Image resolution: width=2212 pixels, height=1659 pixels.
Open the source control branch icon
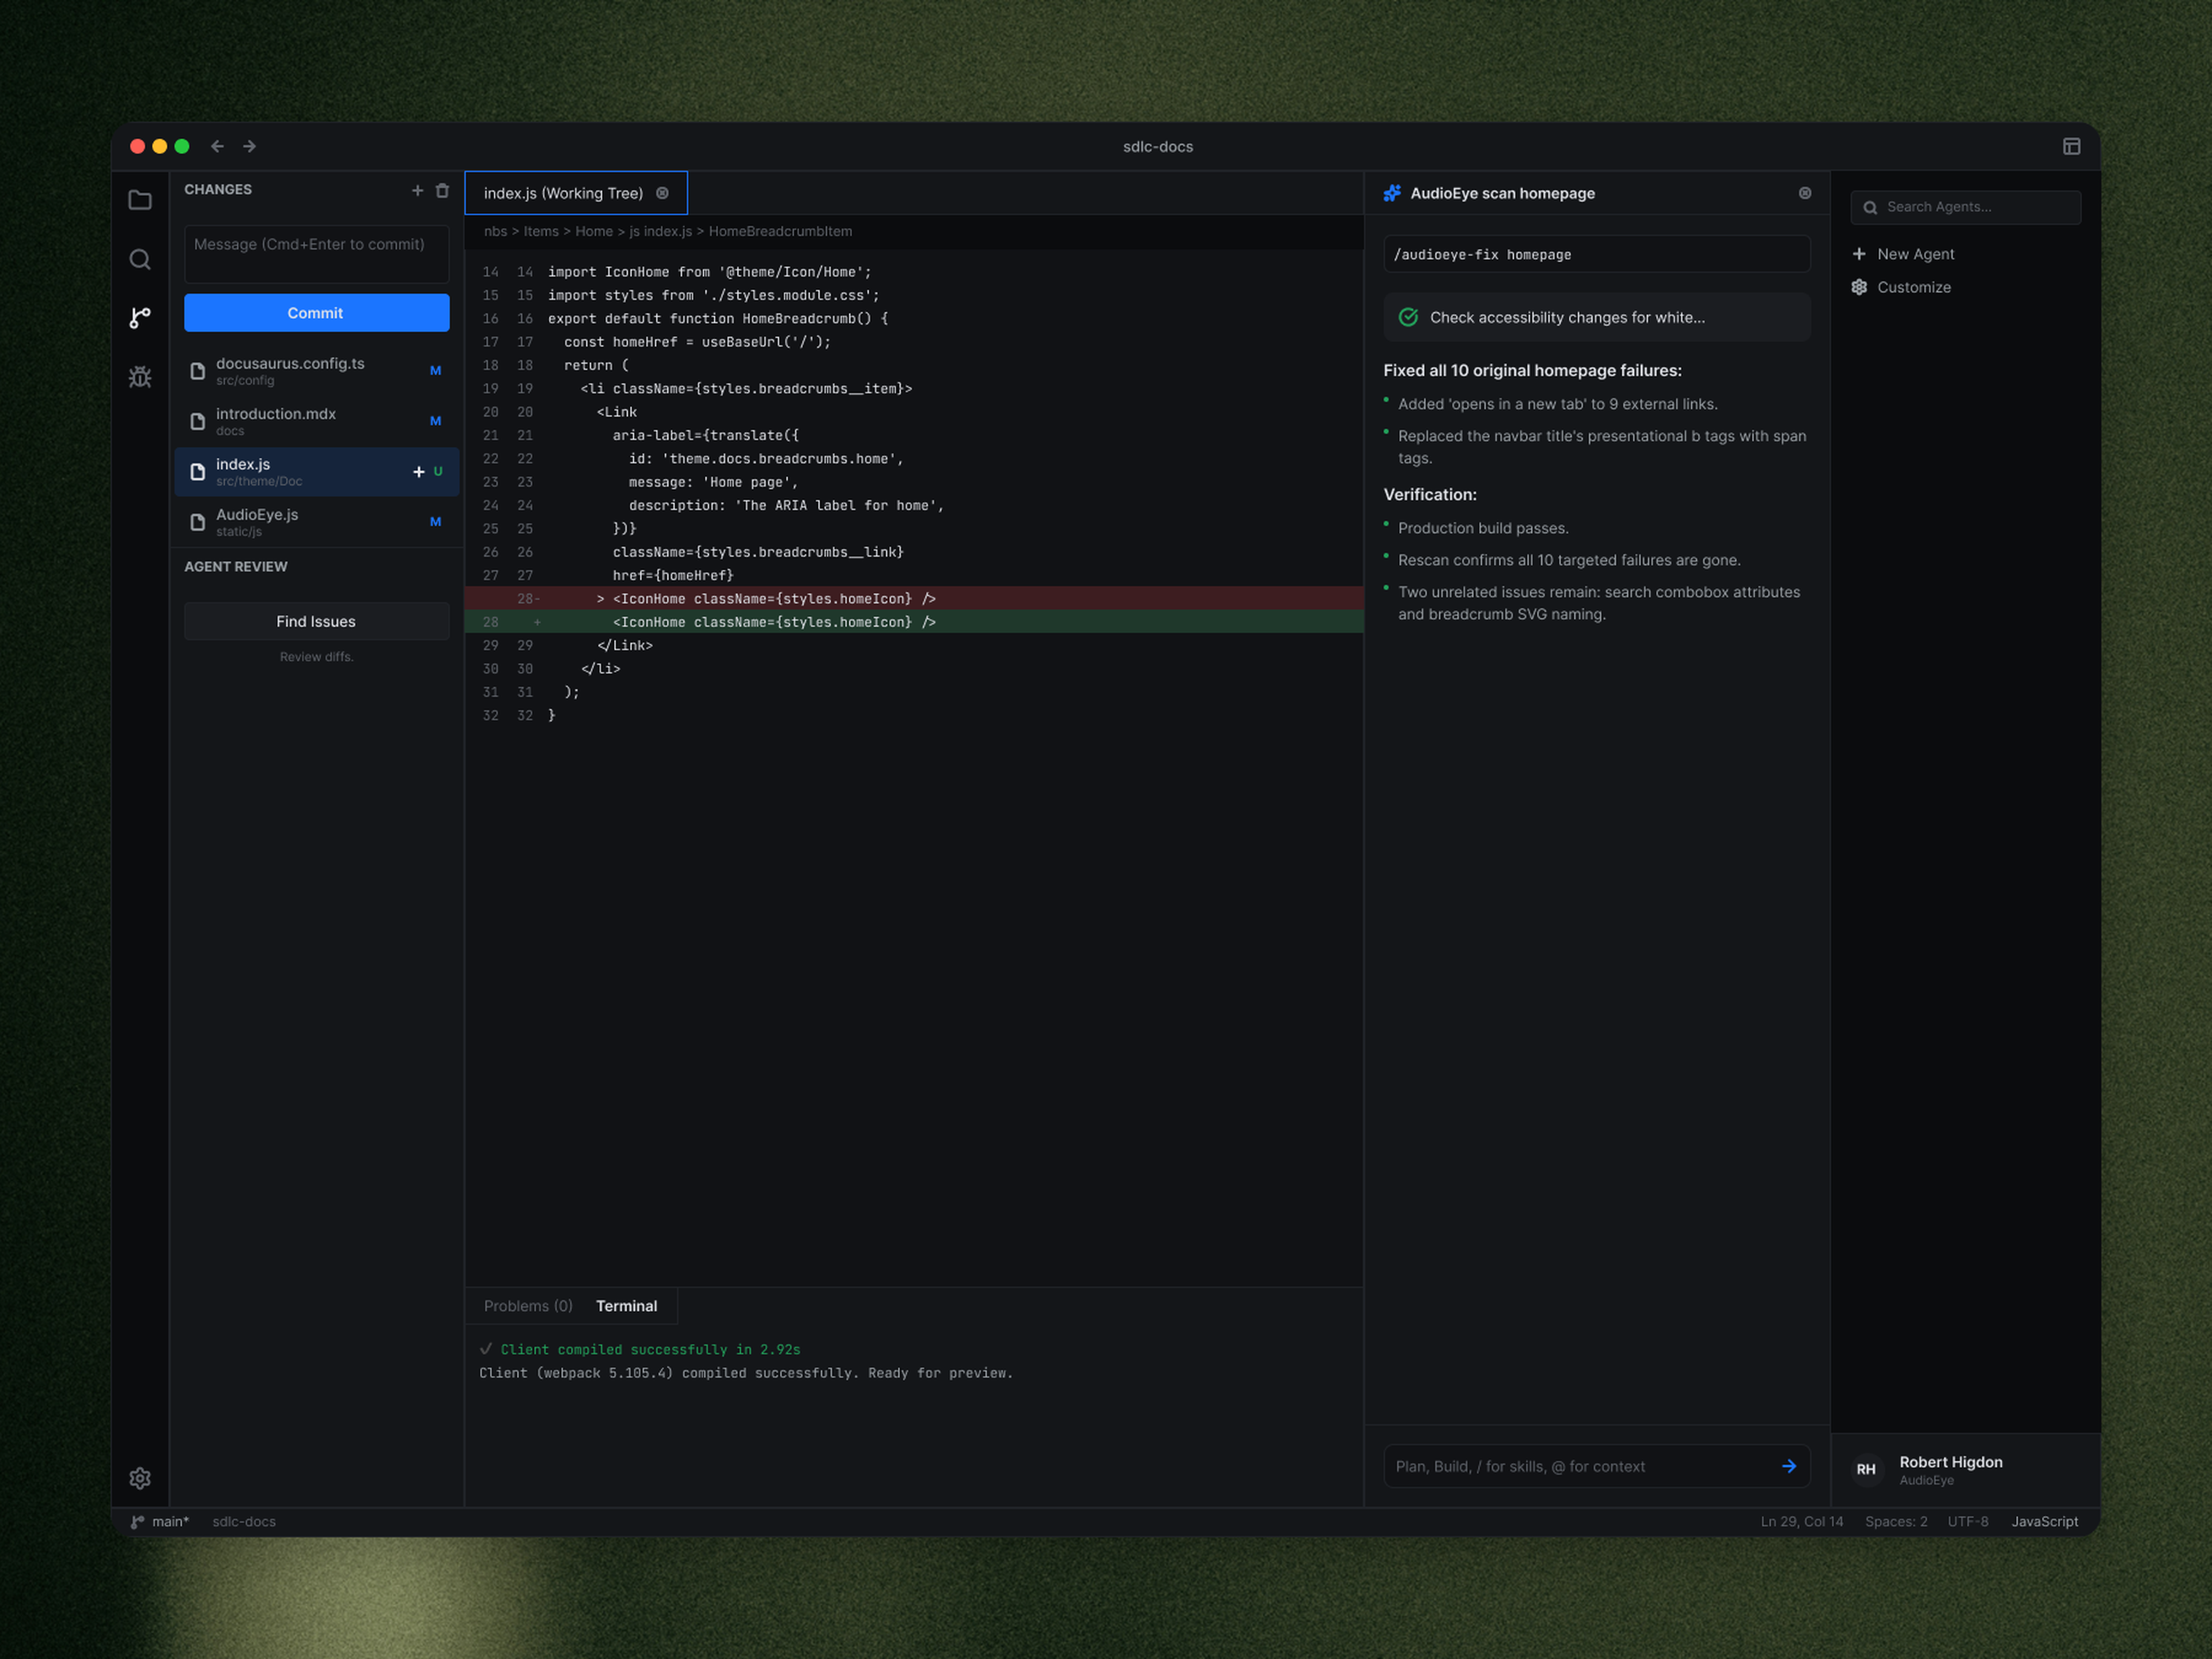140,318
